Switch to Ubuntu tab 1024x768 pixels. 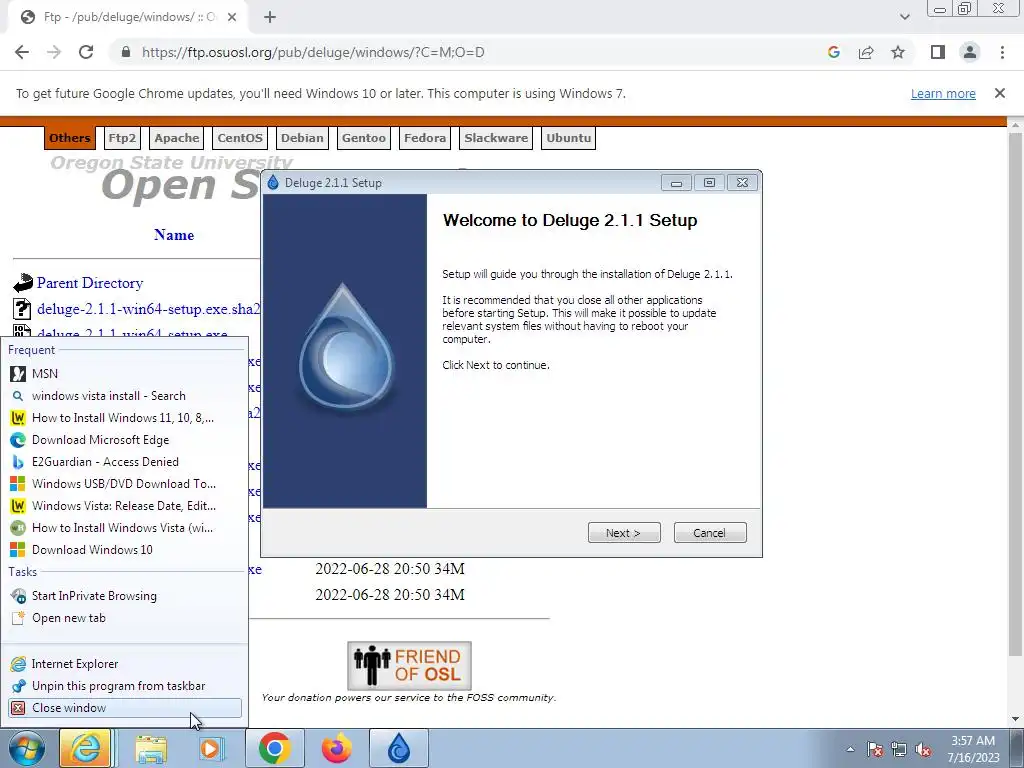point(568,138)
